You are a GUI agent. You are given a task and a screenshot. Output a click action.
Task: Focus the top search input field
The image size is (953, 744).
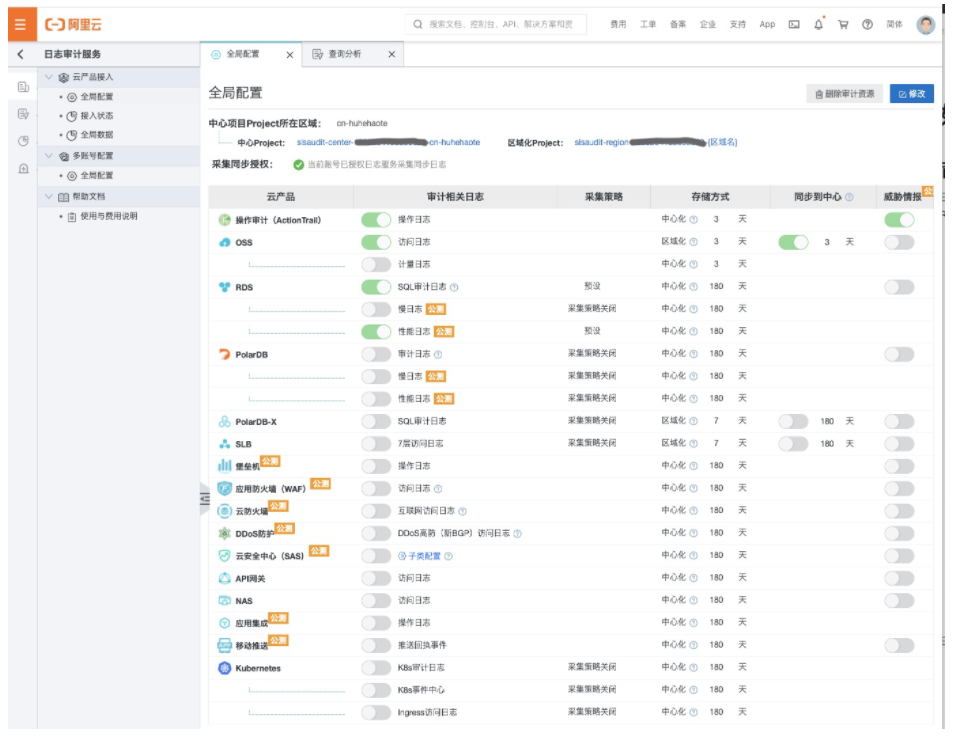pyautogui.click(x=496, y=24)
